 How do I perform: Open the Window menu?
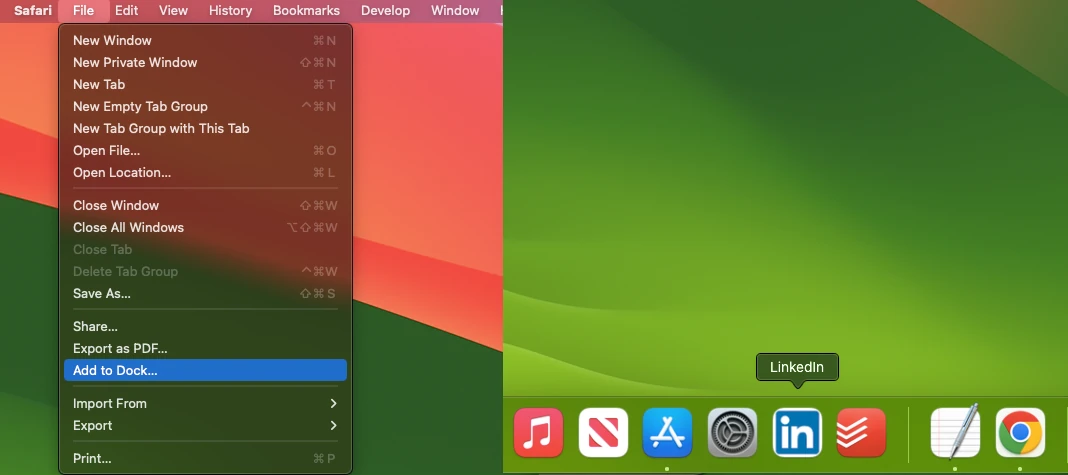pyautogui.click(x=455, y=11)
